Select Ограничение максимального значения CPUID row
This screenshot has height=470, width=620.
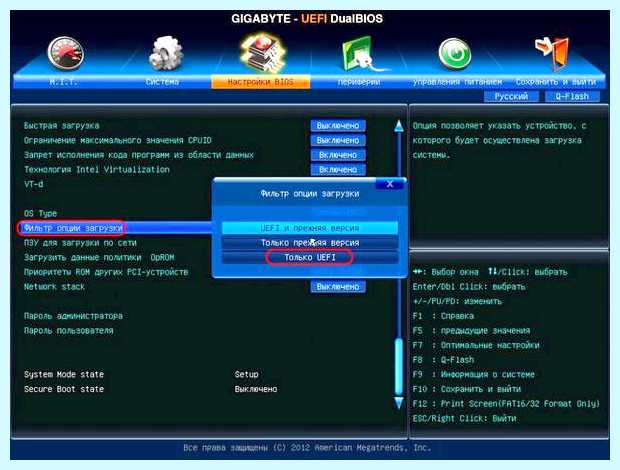pyautogui.click(x=118, y=140)
